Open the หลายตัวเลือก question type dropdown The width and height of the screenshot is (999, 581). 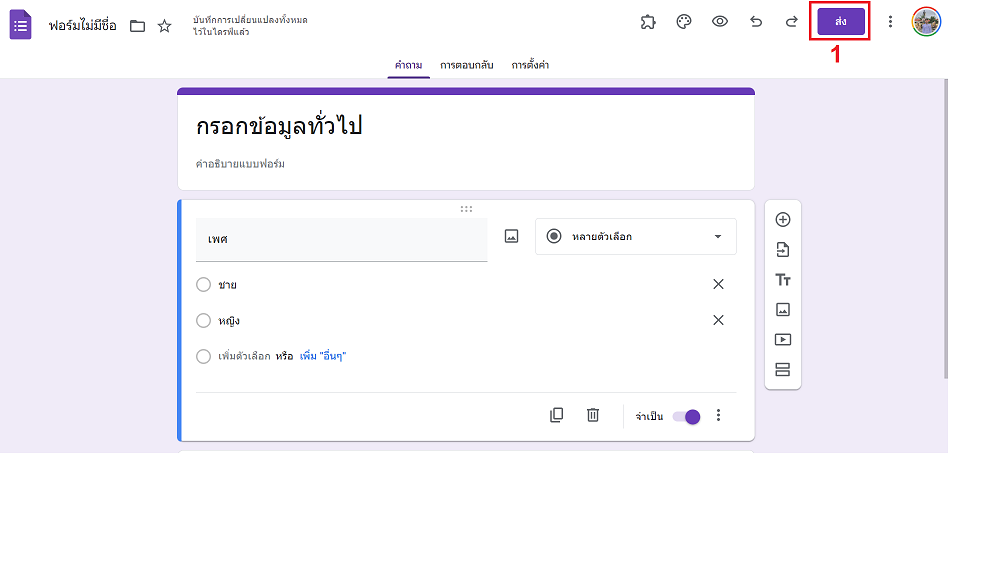(636, 236)
